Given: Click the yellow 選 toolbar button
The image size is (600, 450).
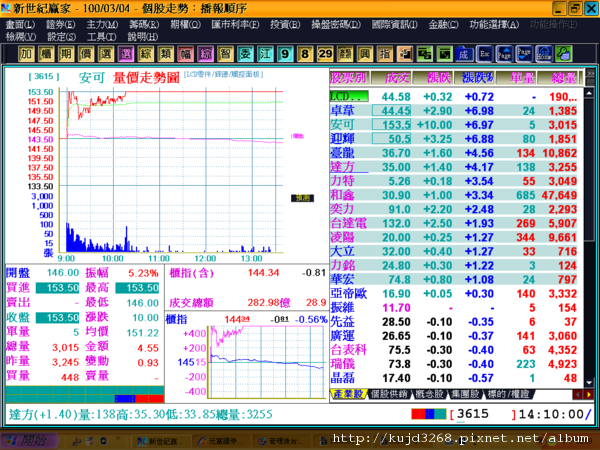Looking at the screenshot, I should (x=106, y=54).
